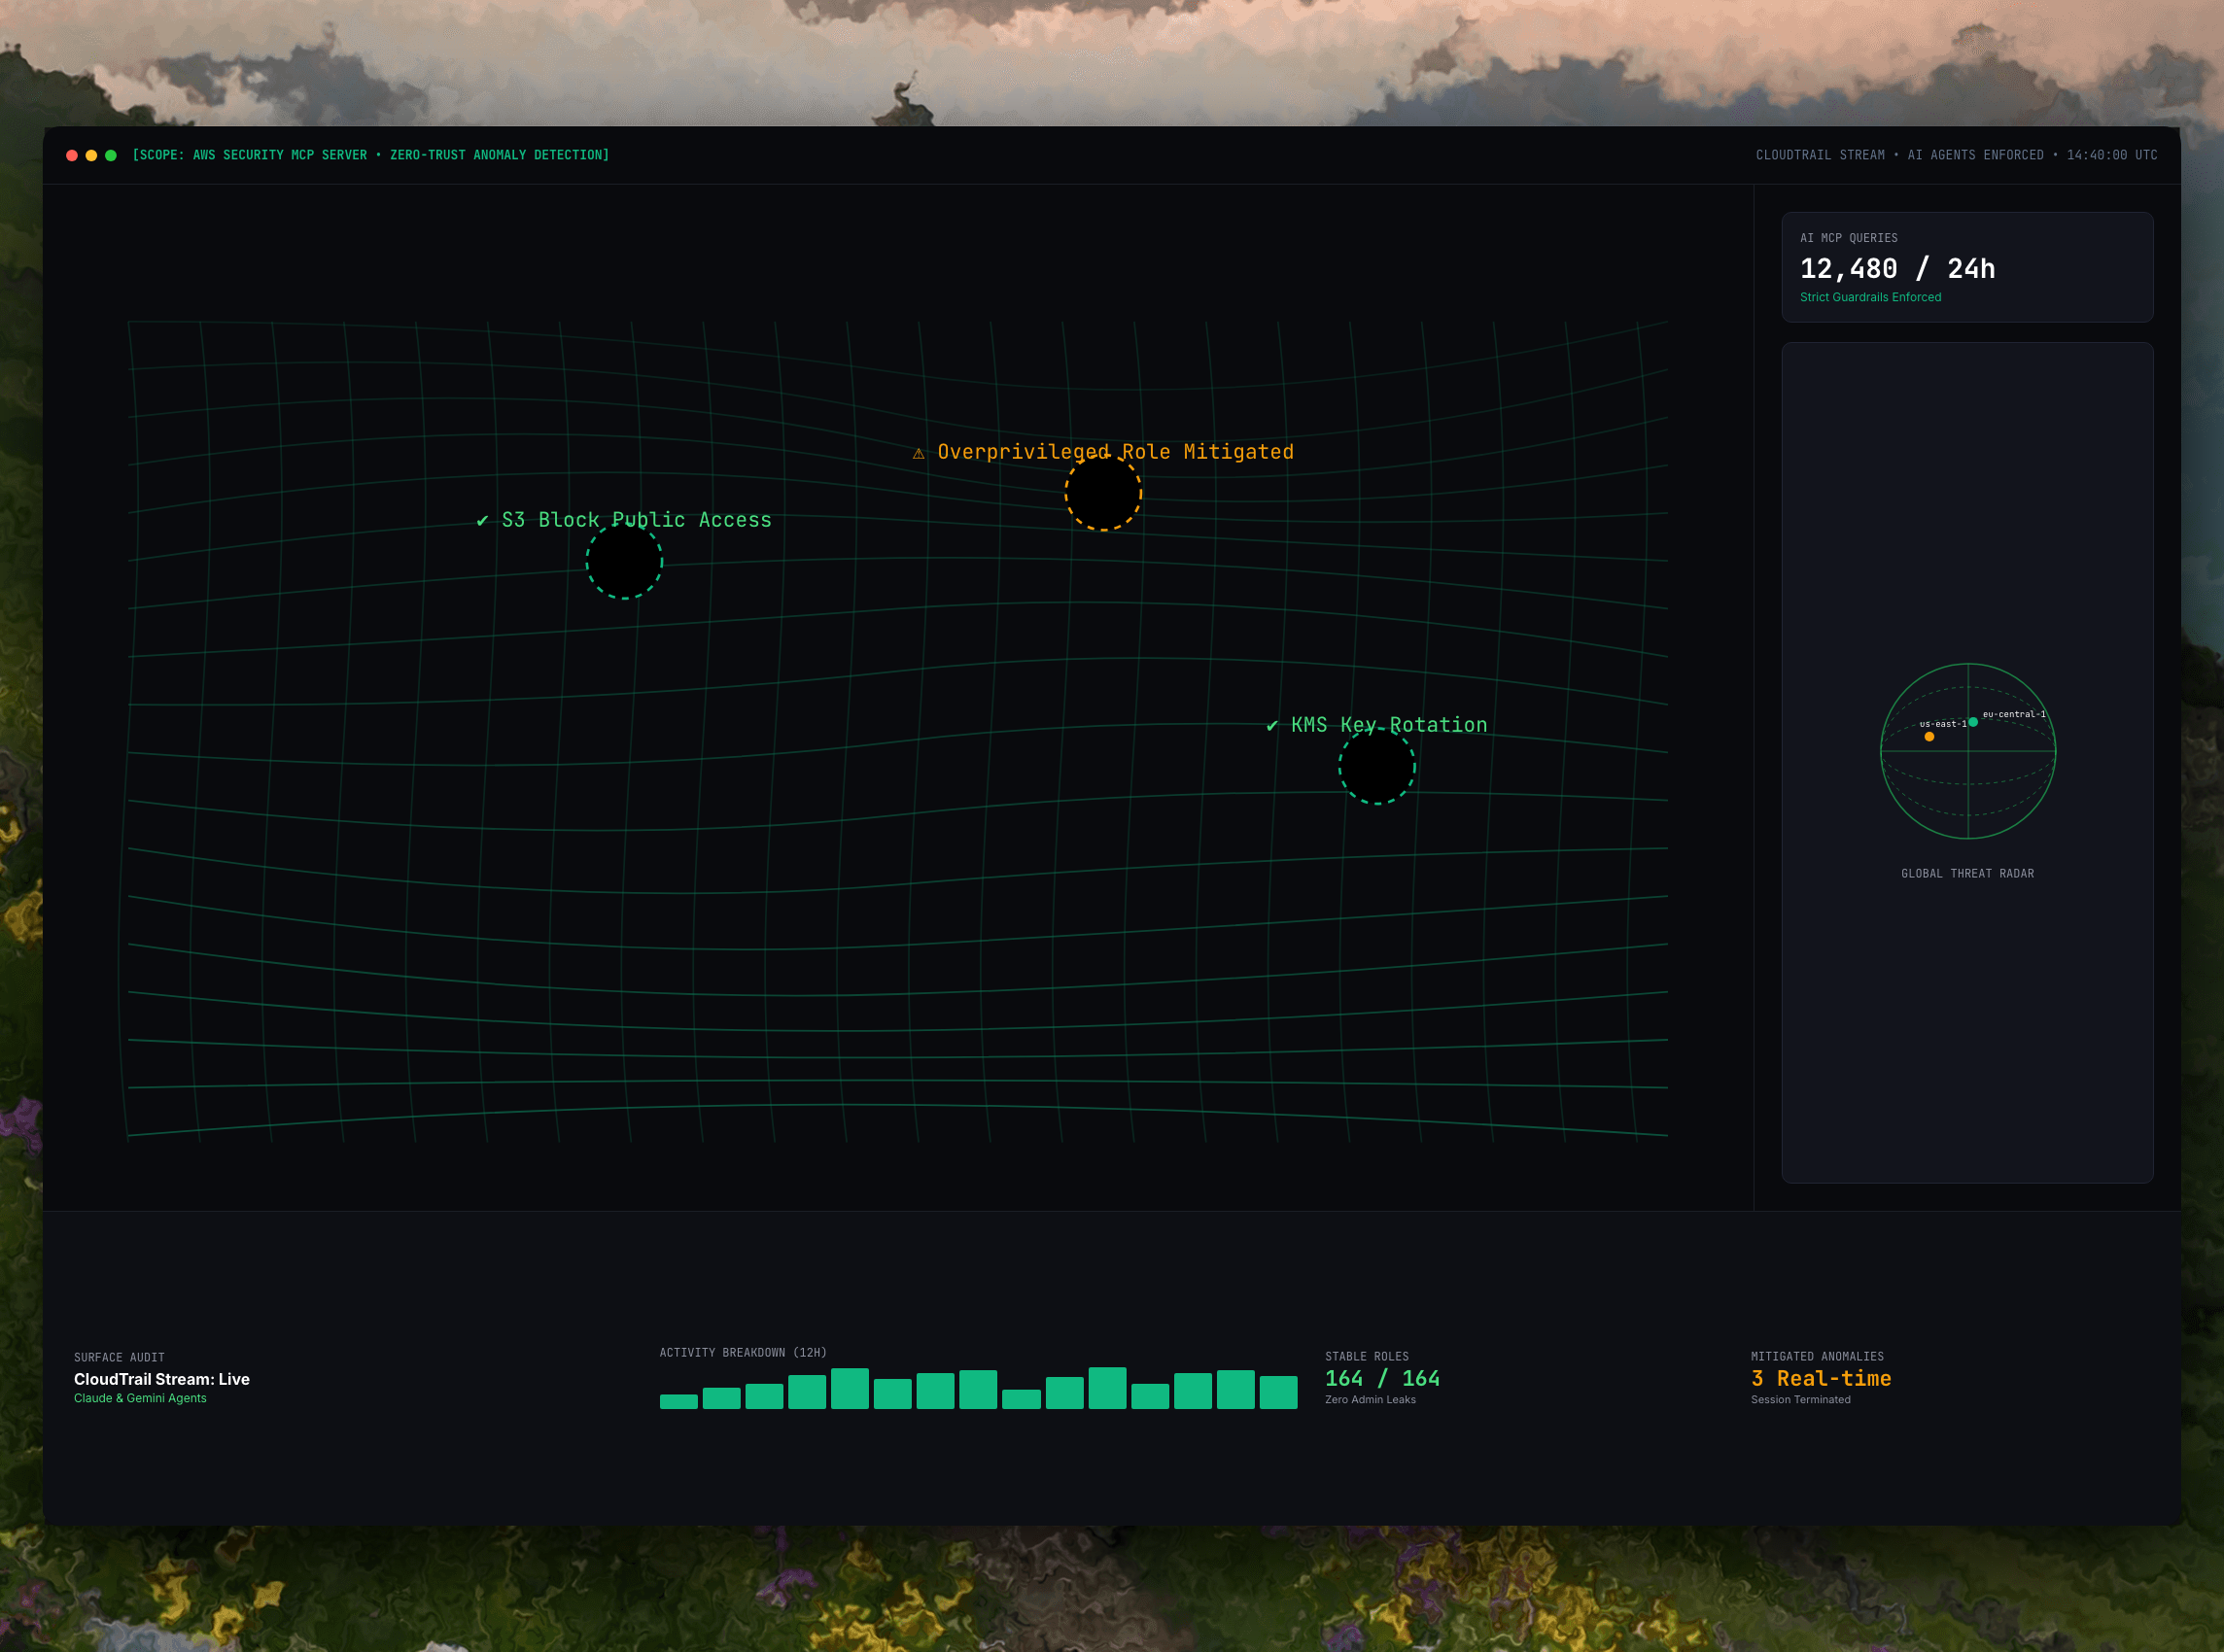The width and height of the screenshot is (2224, 1652).
Task: Click the 'S3 Block Public Access' label
Action: click(x=636, y=520)
